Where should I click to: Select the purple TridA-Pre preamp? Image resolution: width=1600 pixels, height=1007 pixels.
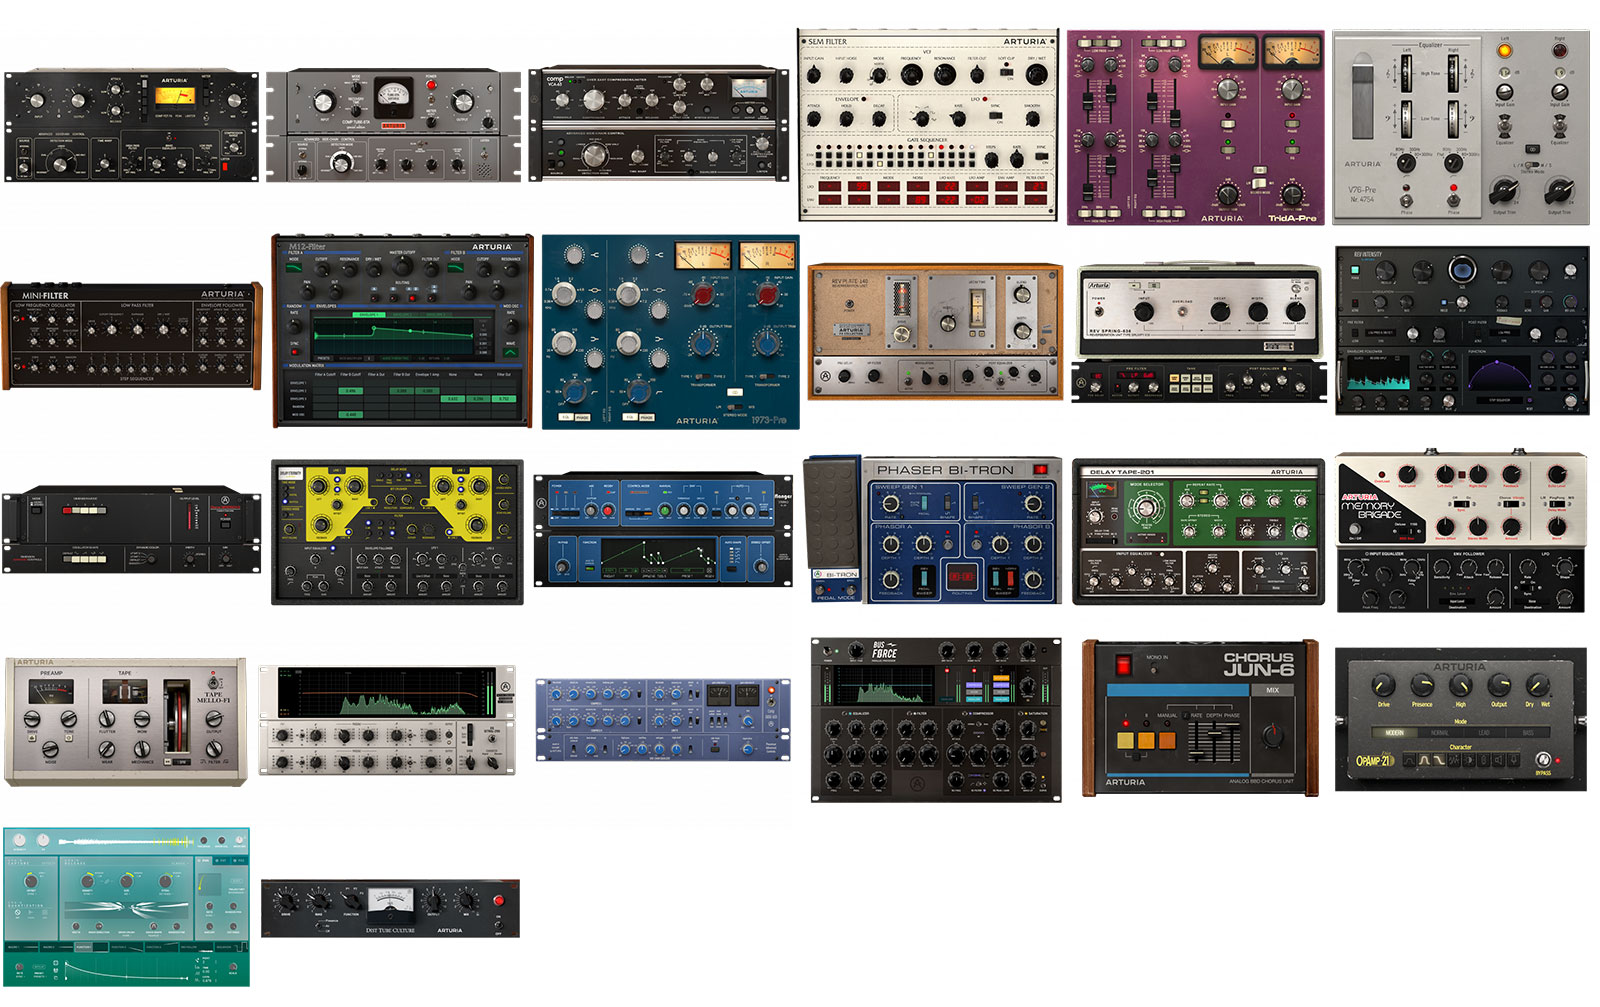coord(1195,127)
